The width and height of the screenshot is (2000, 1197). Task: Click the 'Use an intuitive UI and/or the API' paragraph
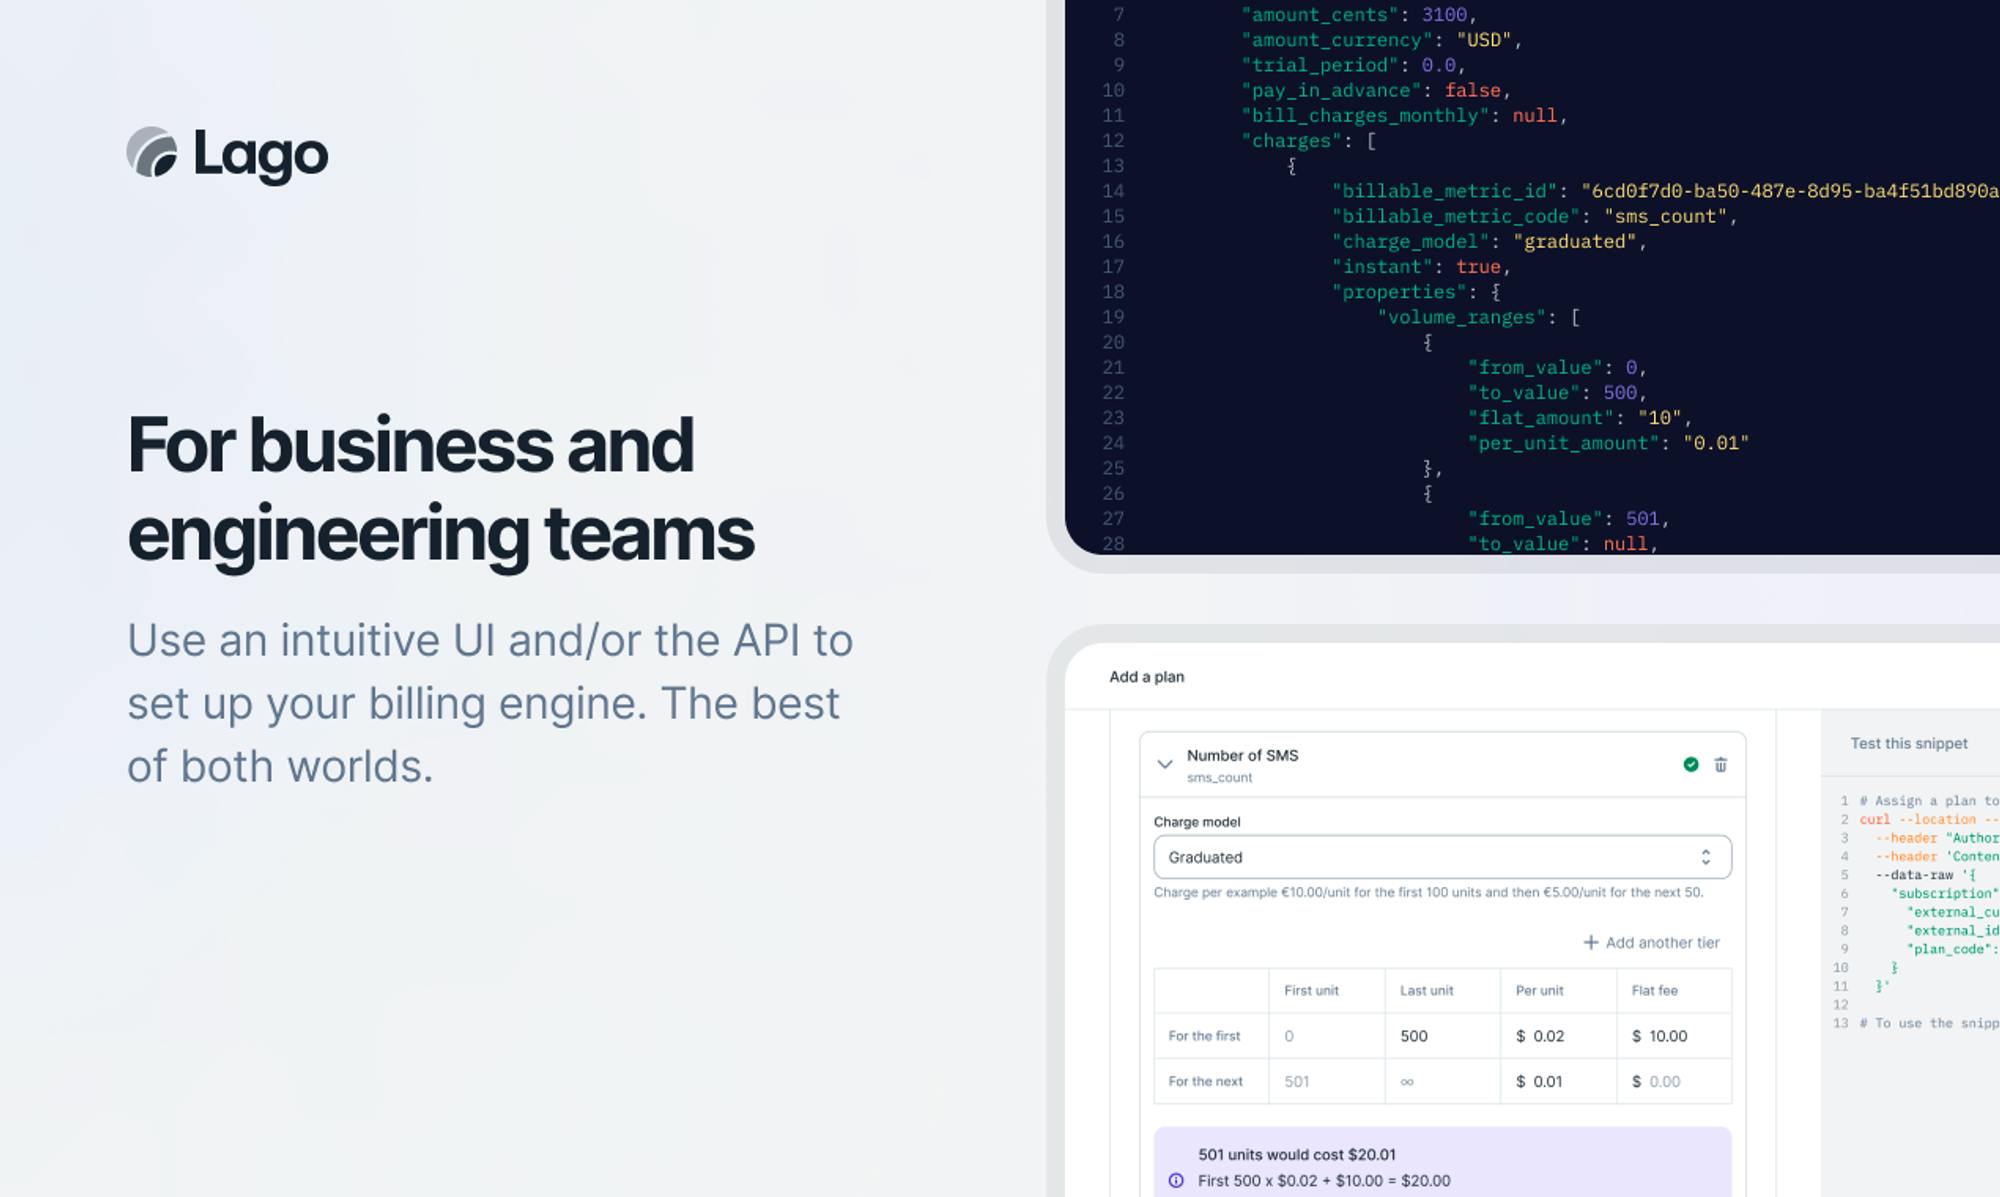(x=490, y=703)
